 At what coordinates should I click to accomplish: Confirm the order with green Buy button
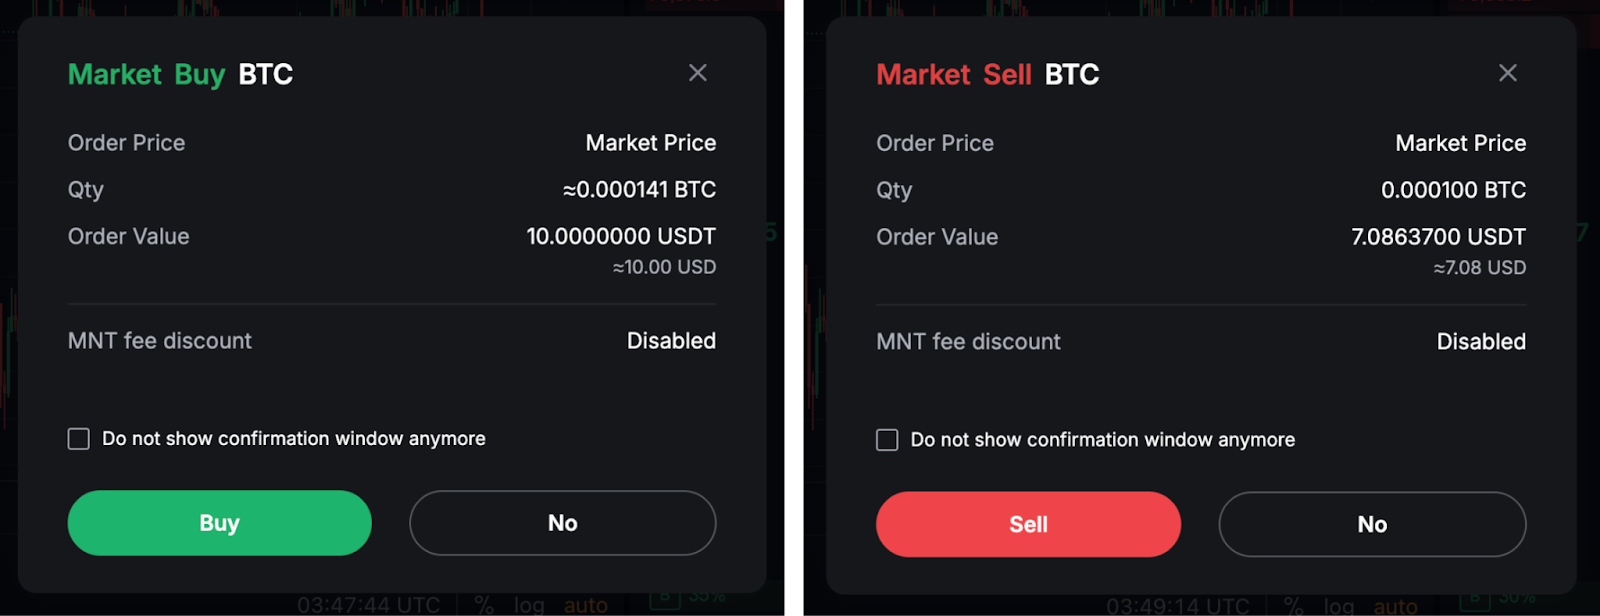(x=219, y=523)
